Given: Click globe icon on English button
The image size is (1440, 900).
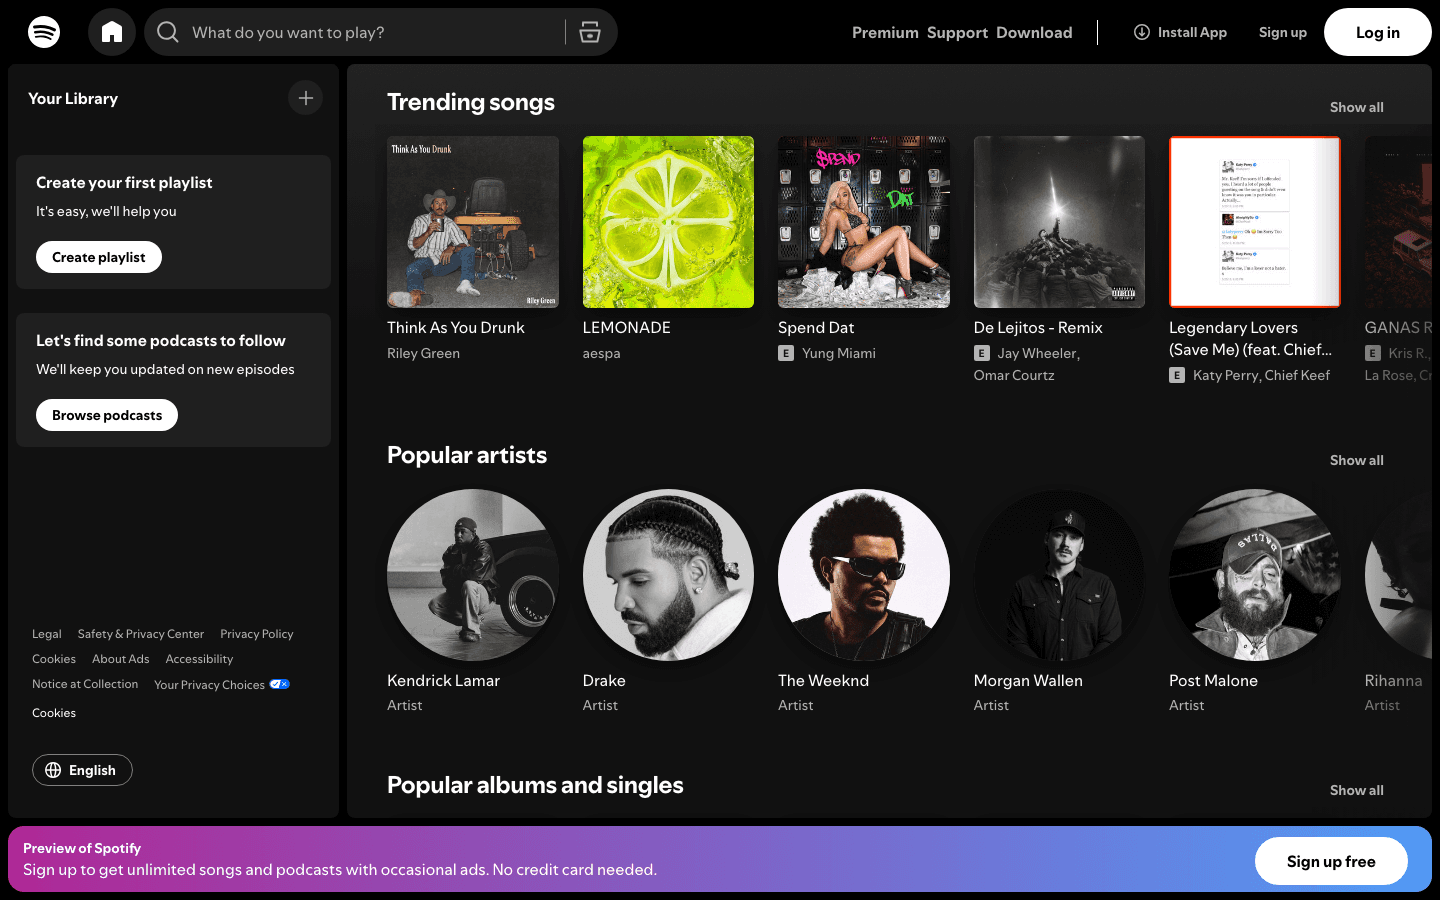Looking at the screenshot, I should click(x=53, y=770).
